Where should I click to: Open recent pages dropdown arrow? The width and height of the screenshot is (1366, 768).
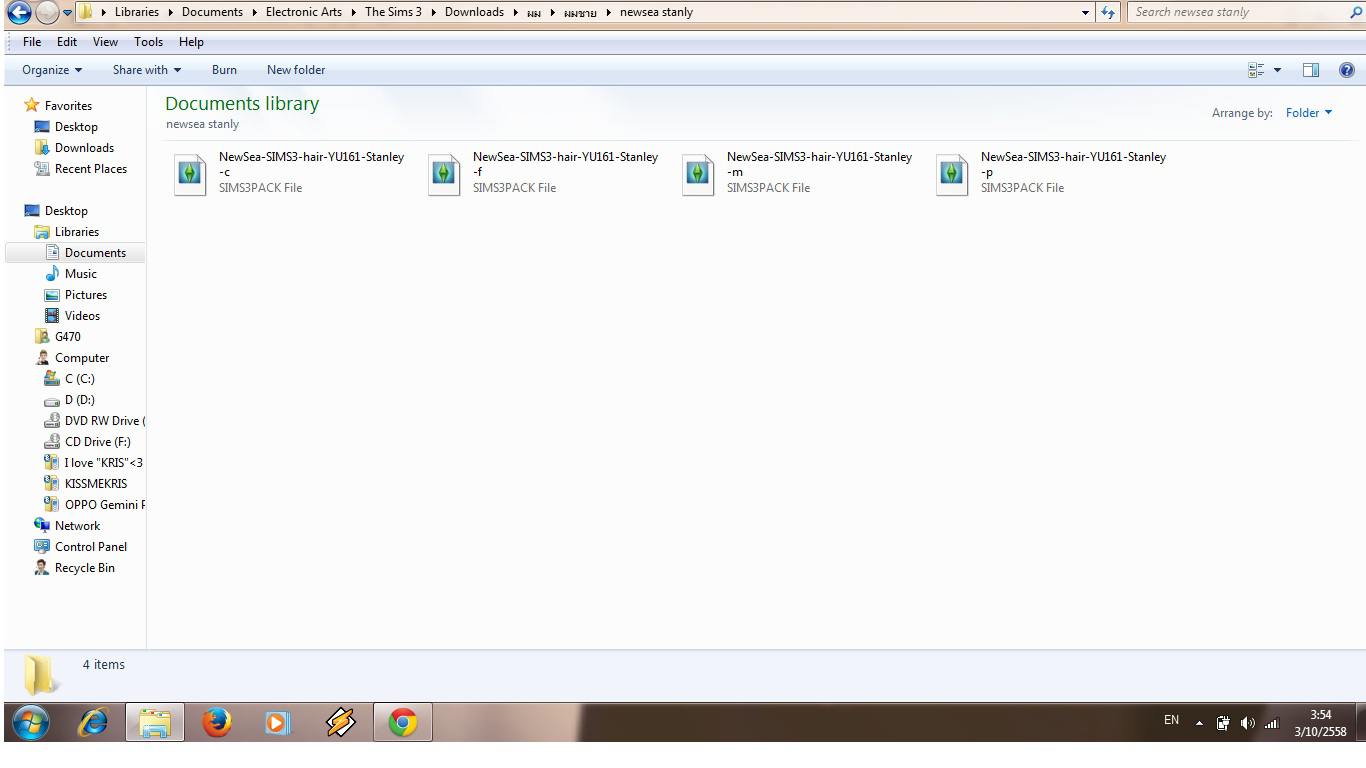pyautogui.click(x=67, y=13)
